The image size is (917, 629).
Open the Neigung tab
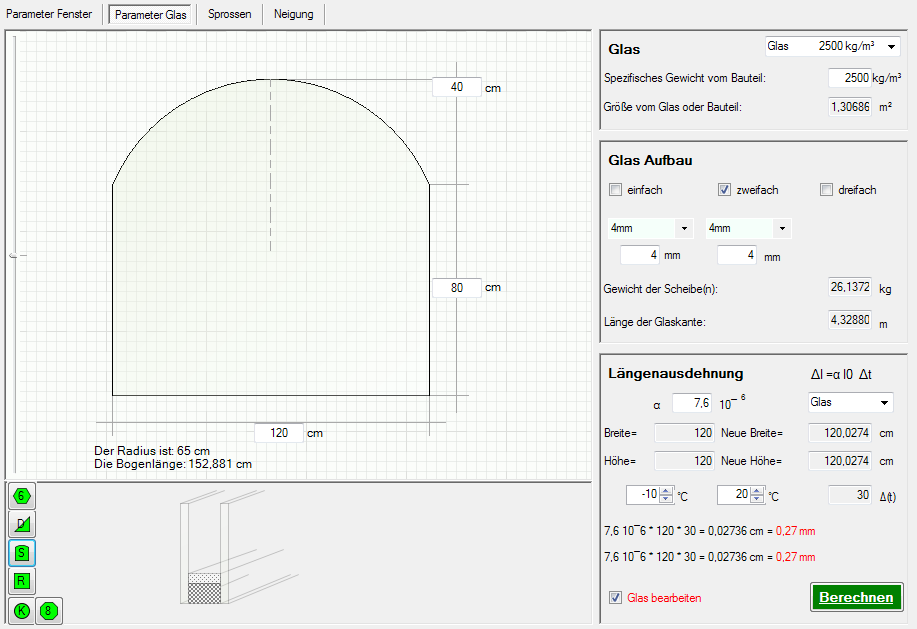pos(293,14)
